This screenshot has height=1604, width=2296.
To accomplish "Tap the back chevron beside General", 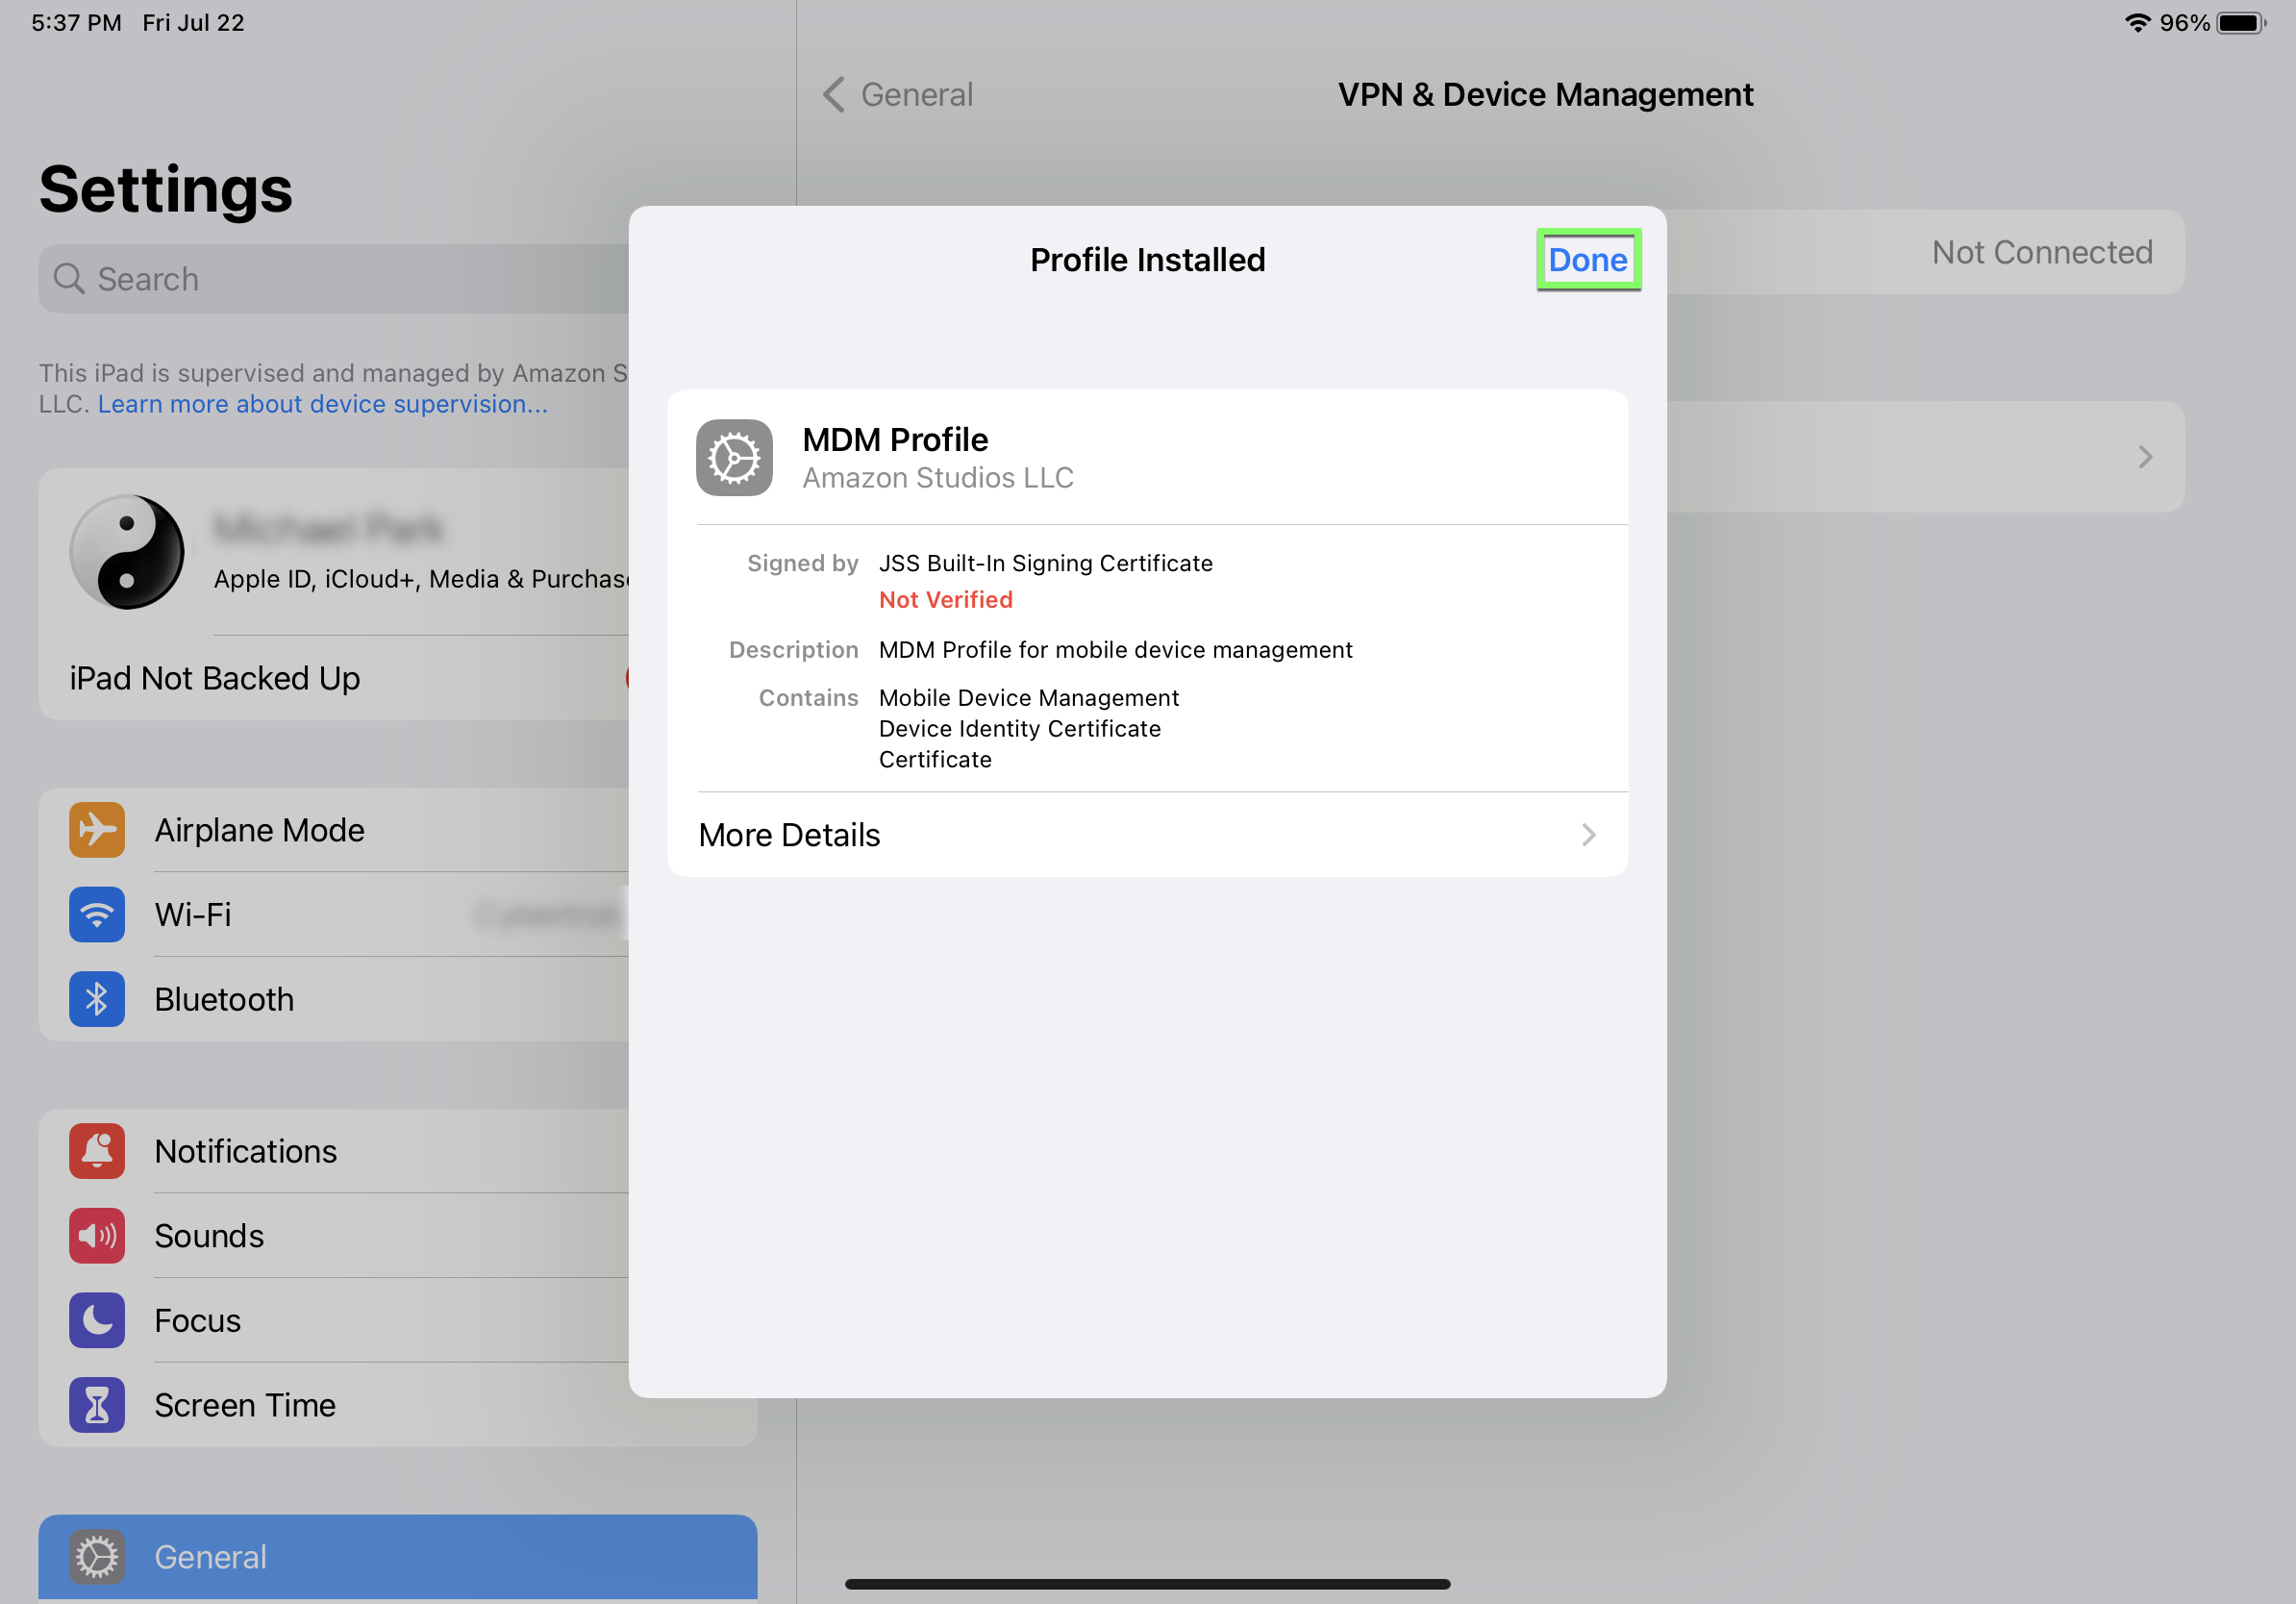I will pos(834,95).
